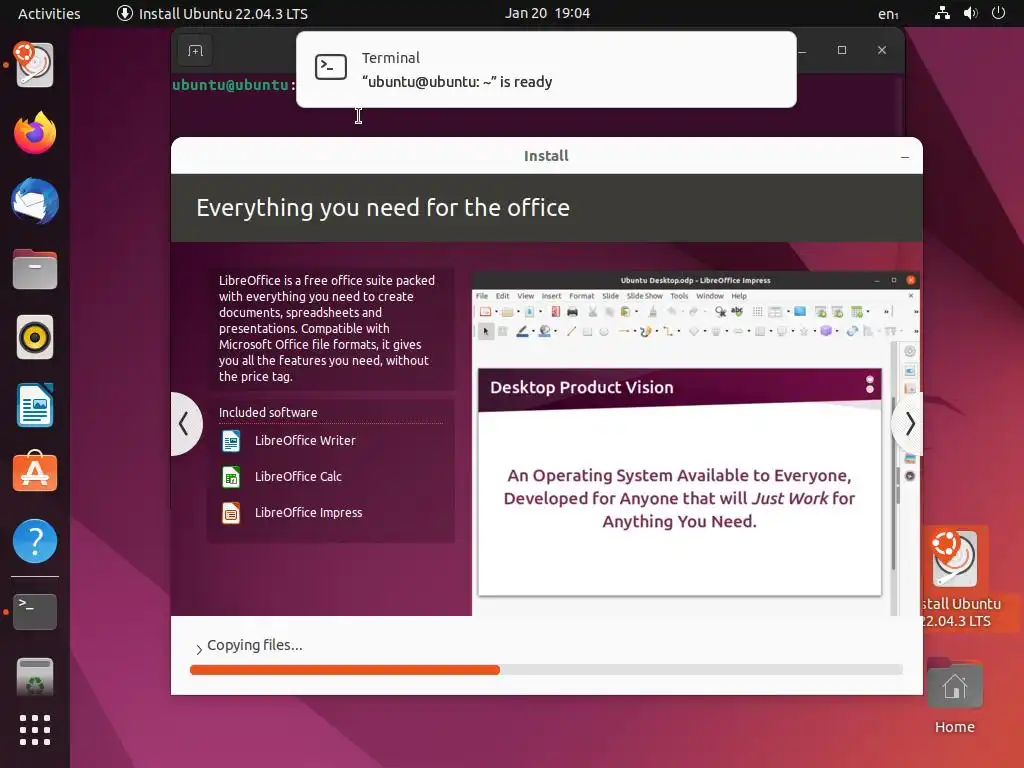Open the Ubuntu installer icon in the dock
This screenshot has width=1024, height=768.
click(35, 65)
